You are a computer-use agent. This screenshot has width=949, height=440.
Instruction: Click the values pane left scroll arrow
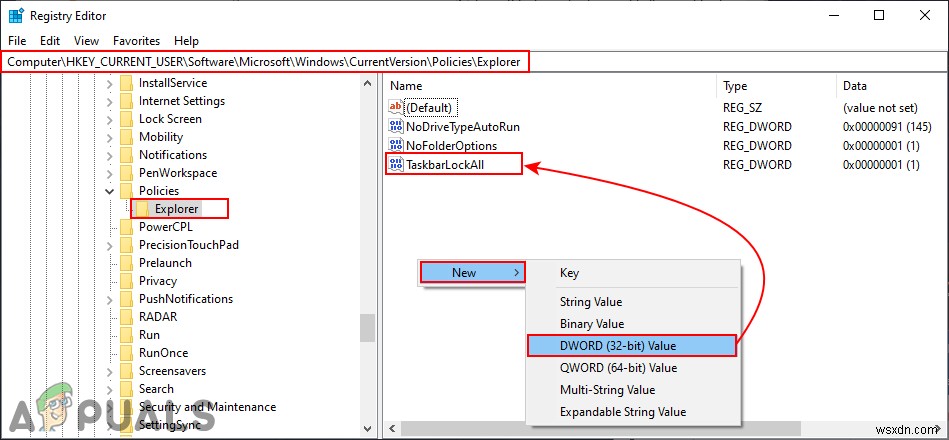393,429
